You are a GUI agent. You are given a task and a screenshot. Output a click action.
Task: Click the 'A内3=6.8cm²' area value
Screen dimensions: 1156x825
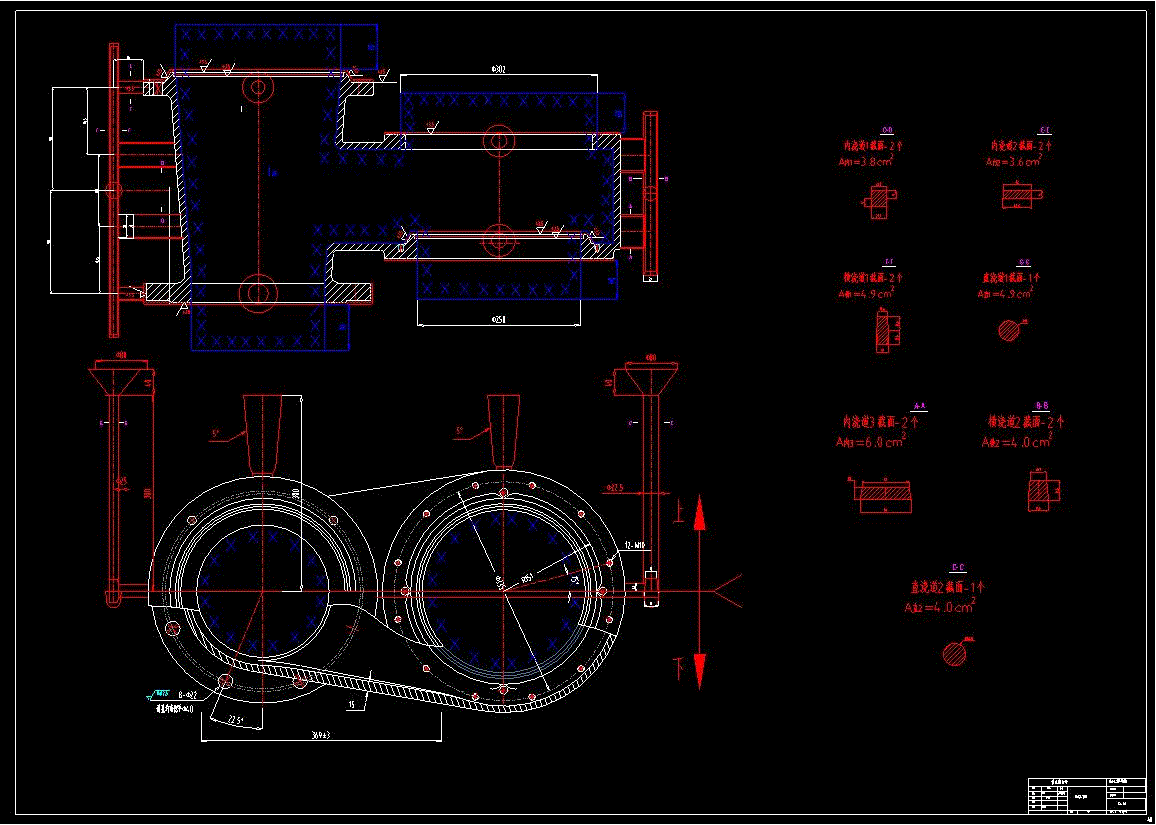click(870, 441)
